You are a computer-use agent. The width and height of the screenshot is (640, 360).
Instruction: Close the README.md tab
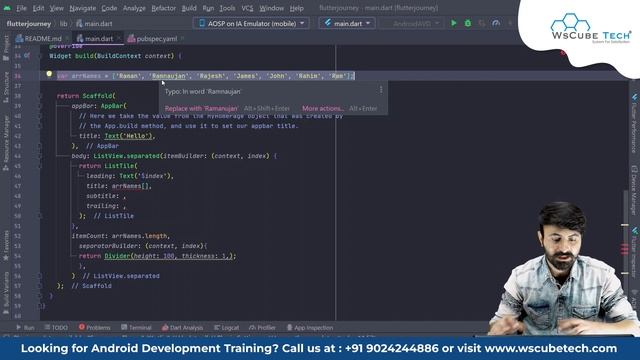(67, 39)
